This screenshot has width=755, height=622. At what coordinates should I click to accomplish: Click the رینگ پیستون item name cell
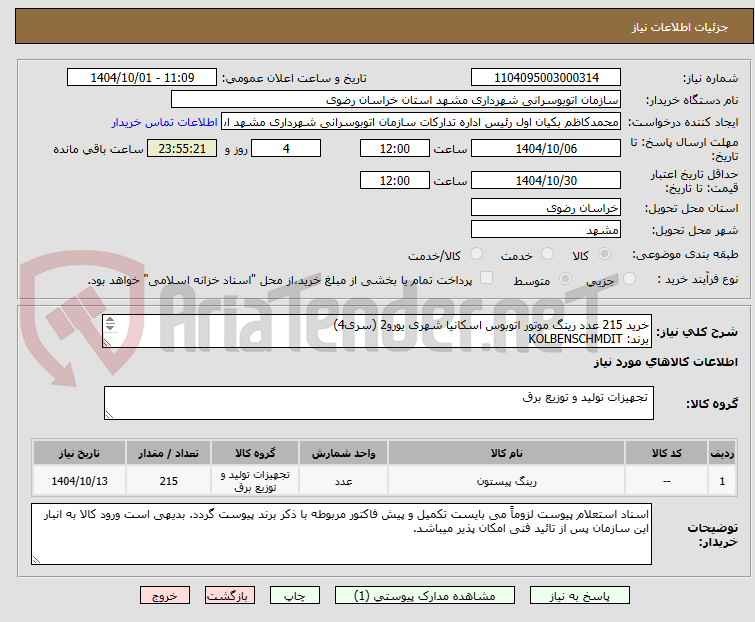(507, 480)
